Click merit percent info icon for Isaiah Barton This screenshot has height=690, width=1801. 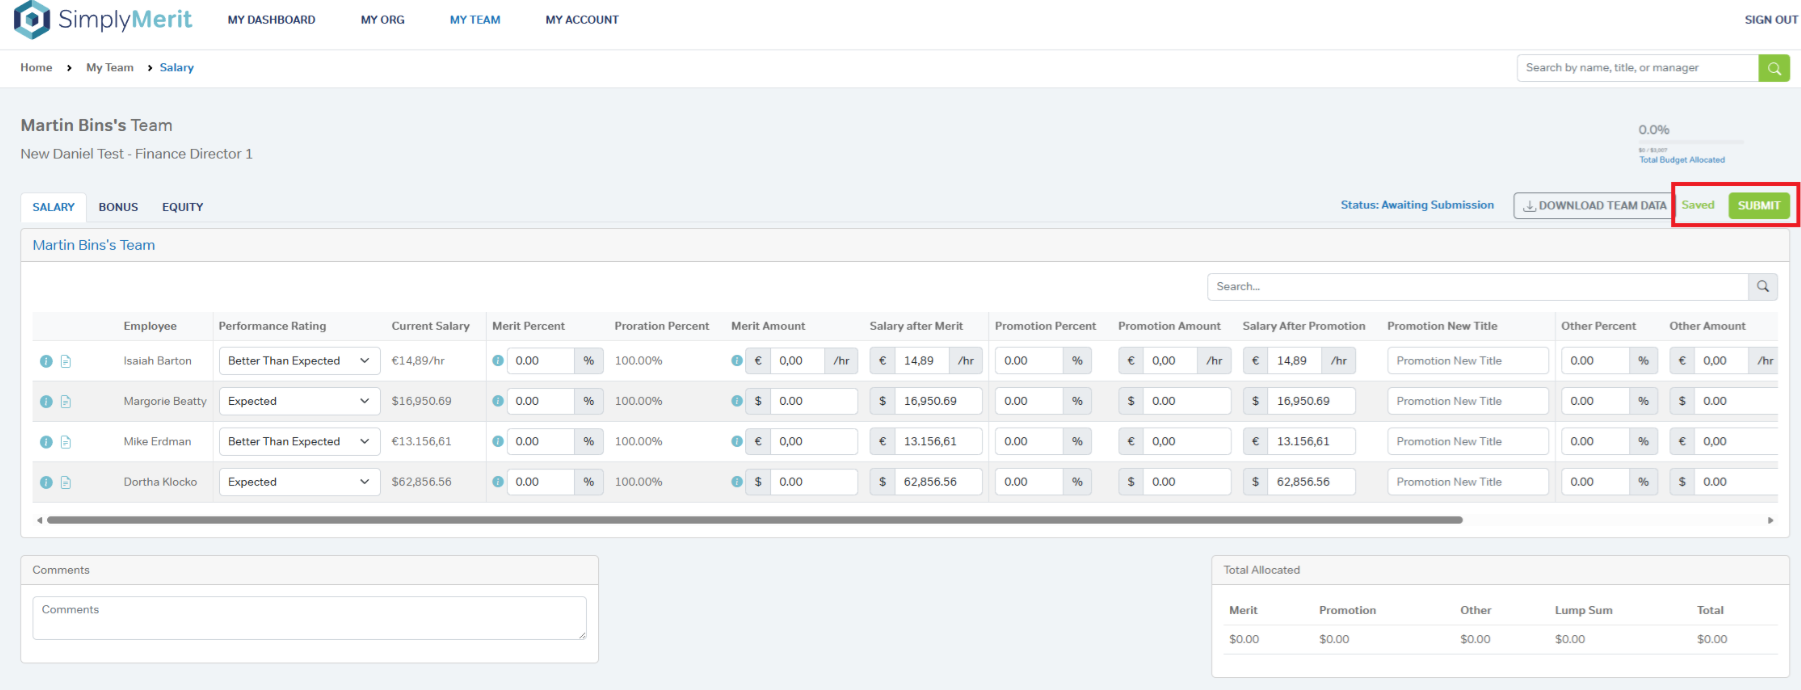click(x=498, y=361)
